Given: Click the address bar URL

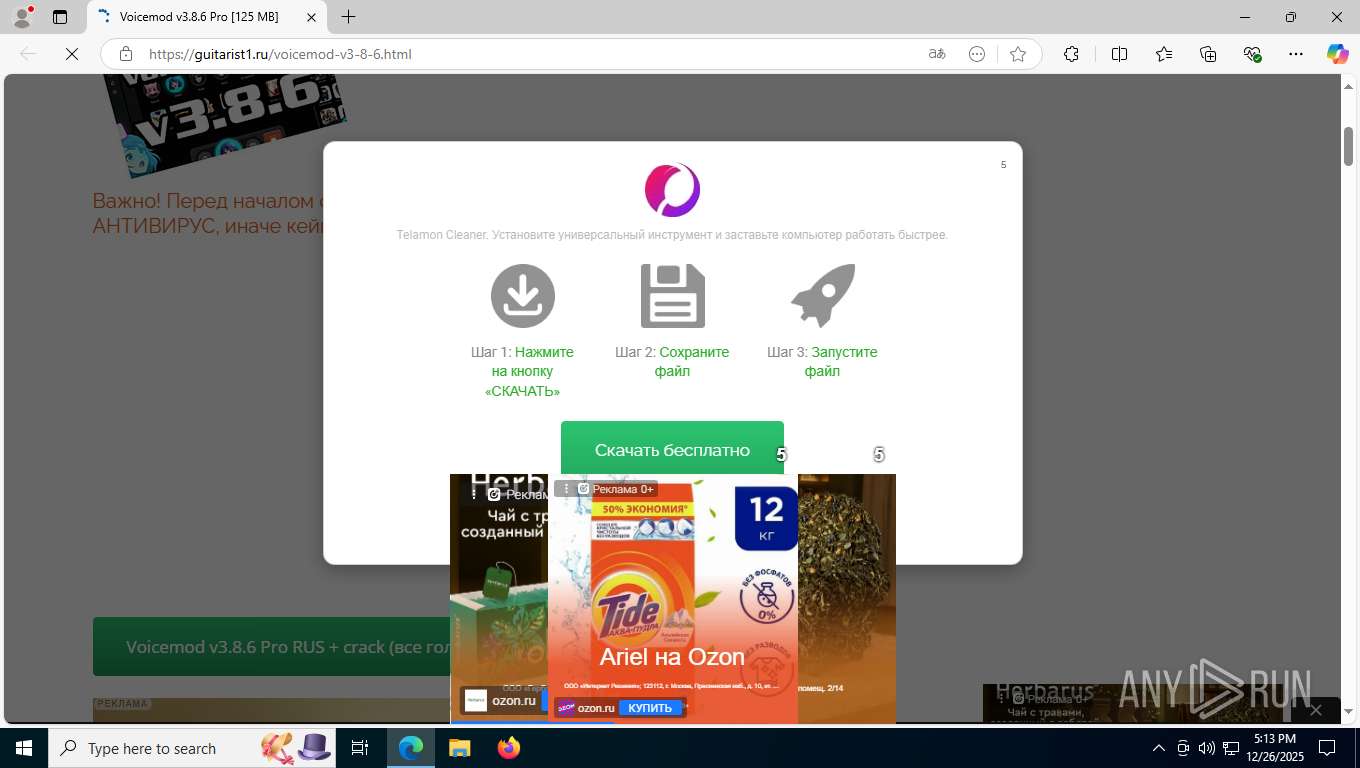Looking at the screenshot, I should 280,54.
